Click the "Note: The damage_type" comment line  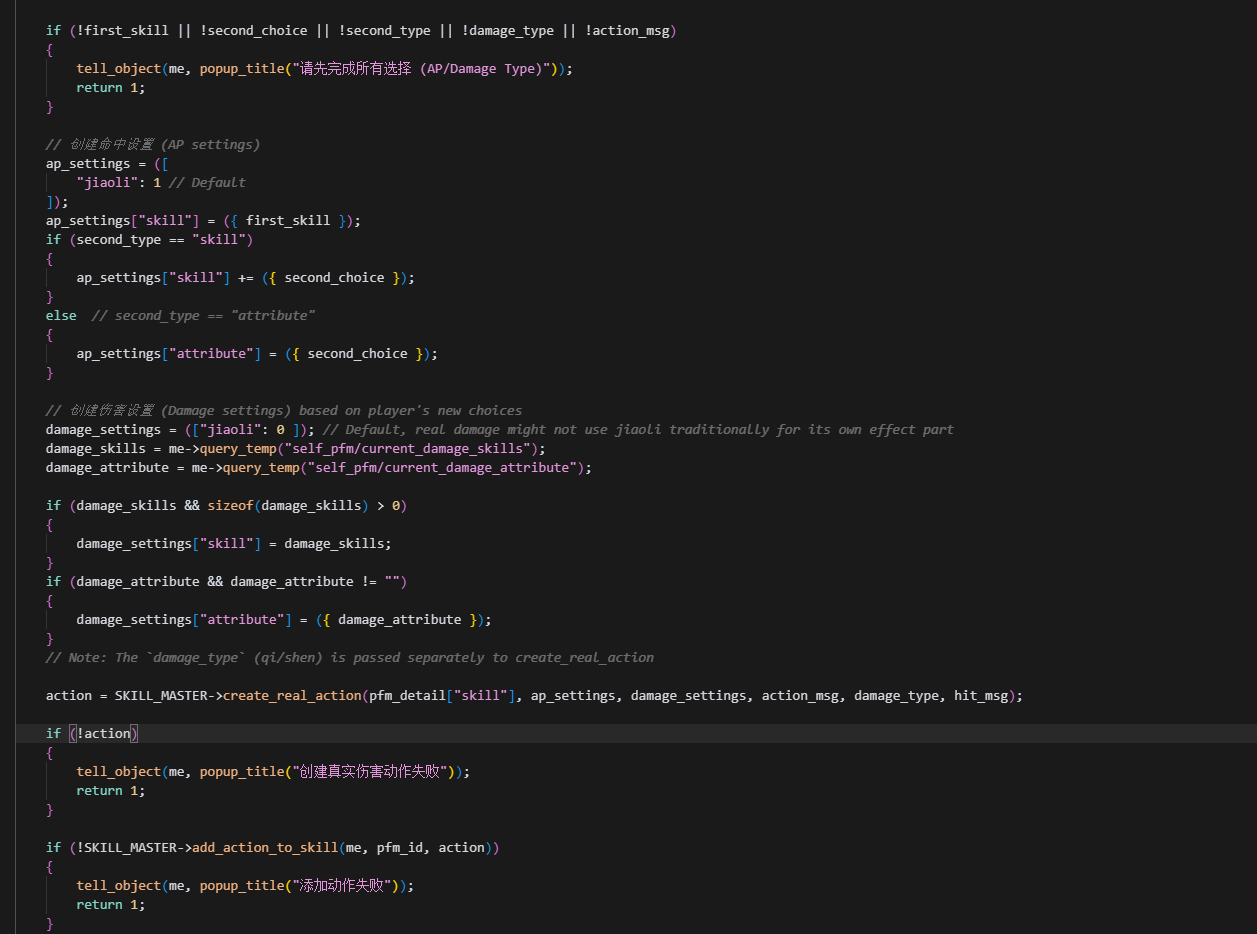[x=350, y=658]
